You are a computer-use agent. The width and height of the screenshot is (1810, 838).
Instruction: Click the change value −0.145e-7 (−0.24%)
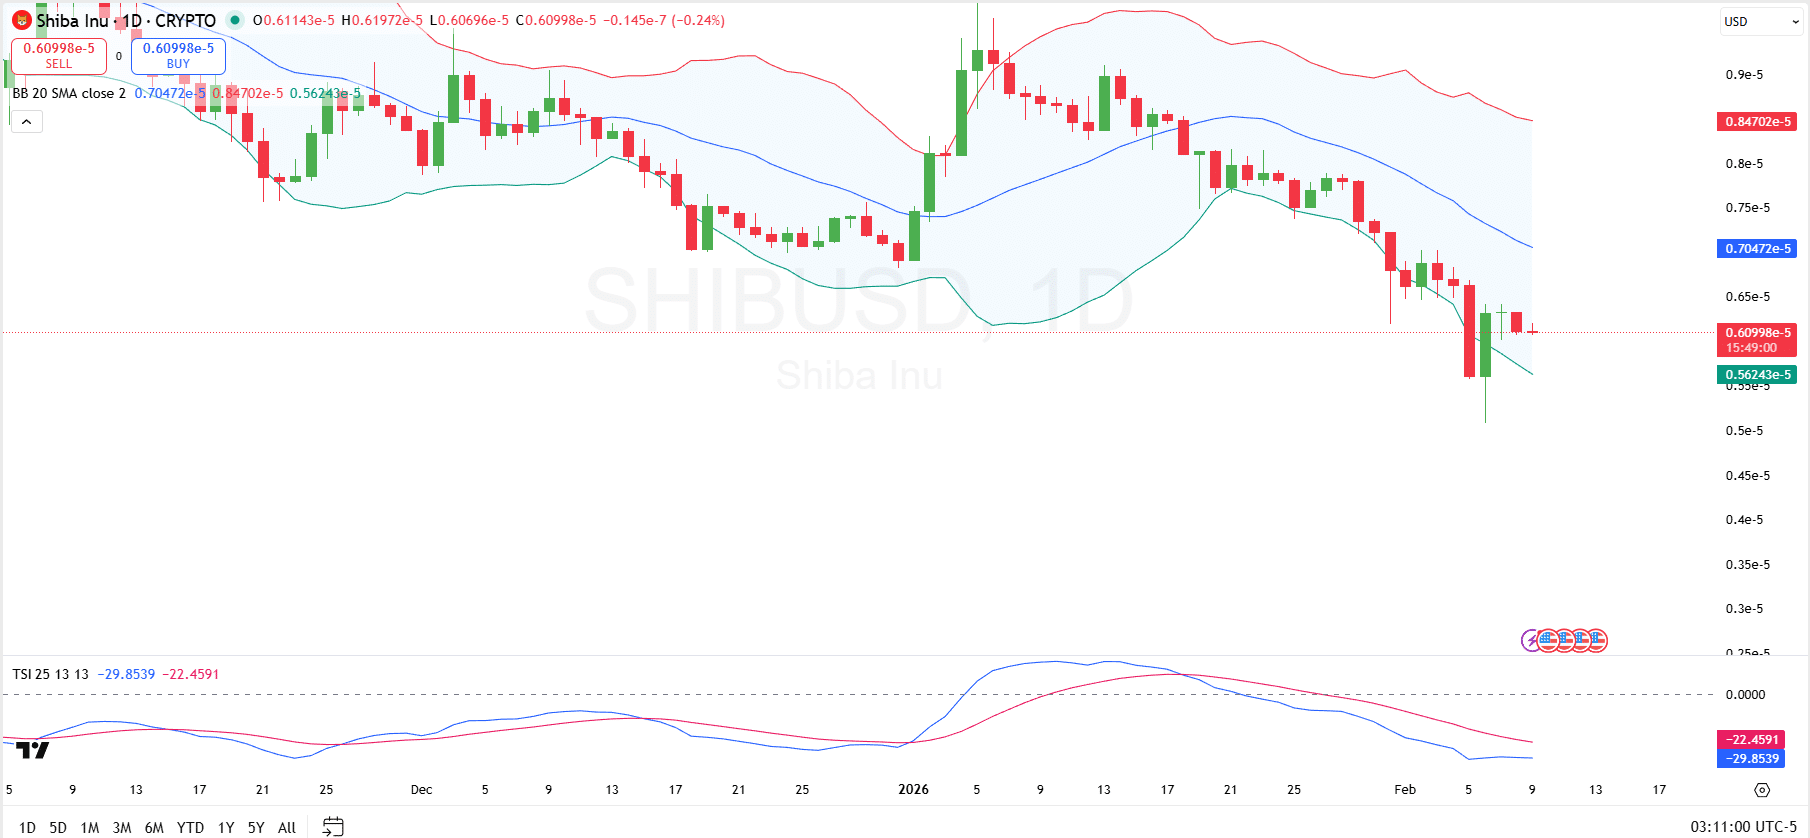tap(664, 20)
